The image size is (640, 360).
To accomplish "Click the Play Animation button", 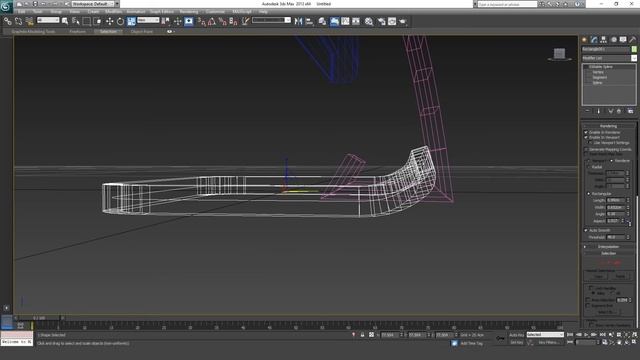I will click(x=586, y=335).
